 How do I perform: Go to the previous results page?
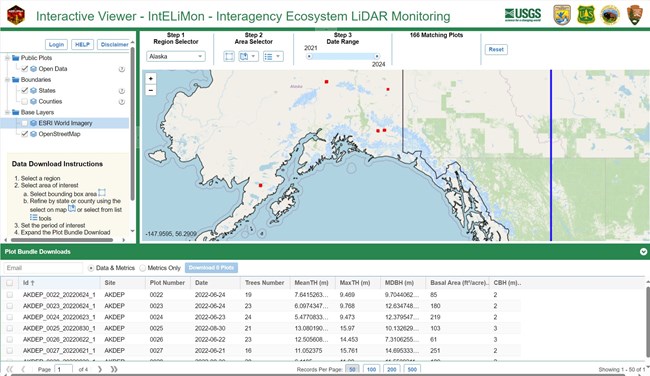[23, 369]
